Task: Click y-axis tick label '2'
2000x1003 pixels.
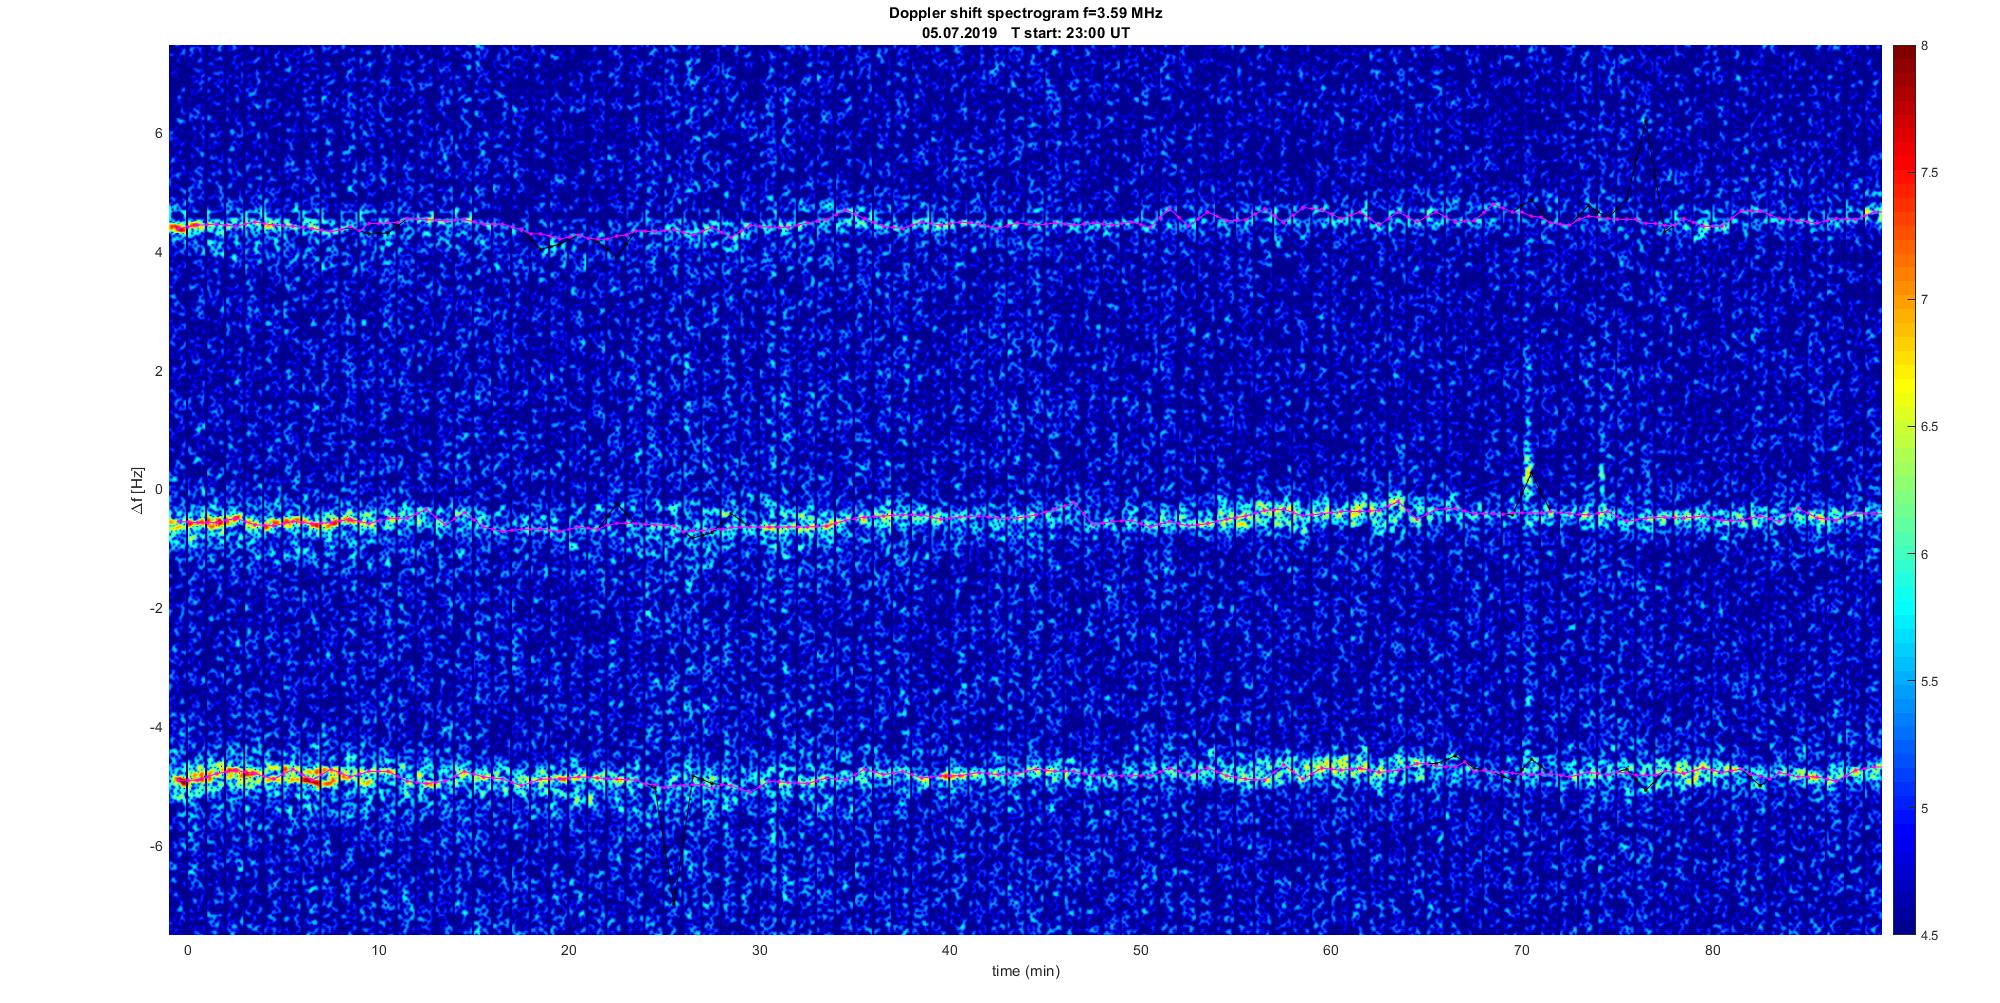Action: pos(158,371)
